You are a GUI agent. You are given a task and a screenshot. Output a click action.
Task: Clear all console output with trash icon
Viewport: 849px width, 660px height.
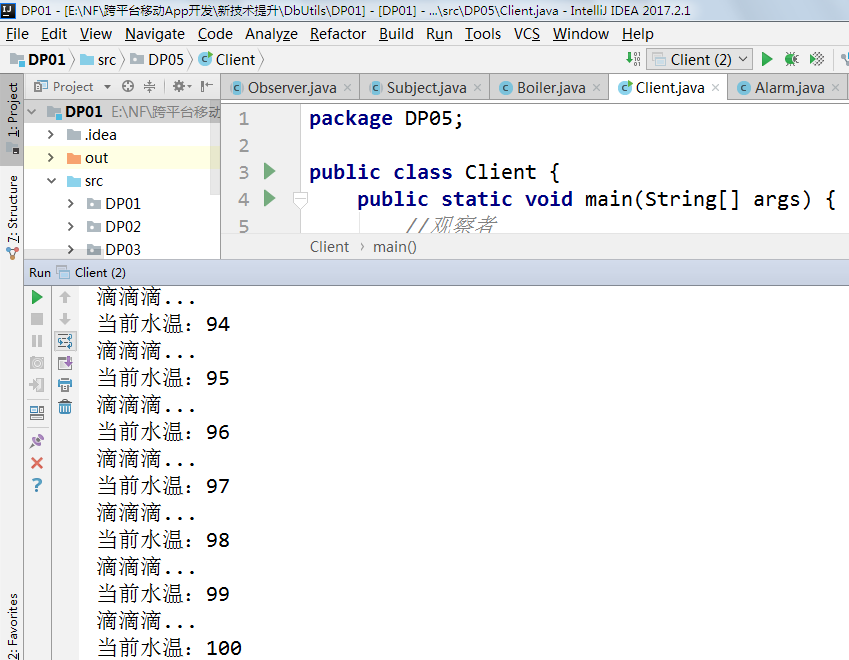pyautogui.click(x=65, y=407)
